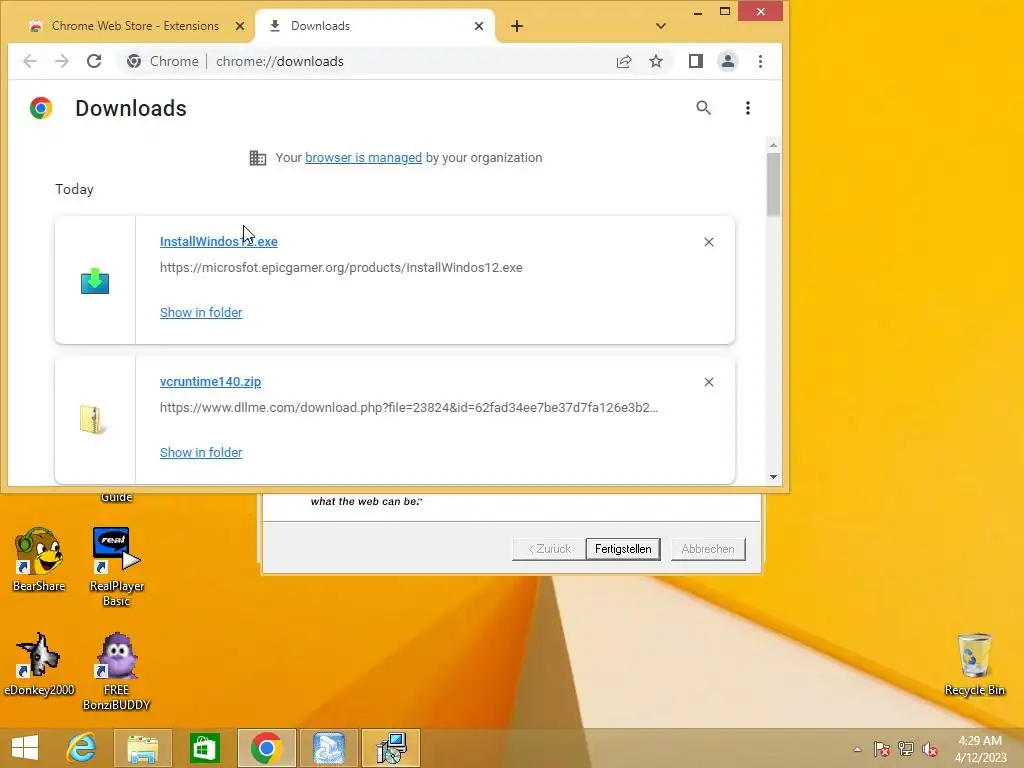Open a new tab with plus button
The image size is (1024, 768).
coord(517,26)
